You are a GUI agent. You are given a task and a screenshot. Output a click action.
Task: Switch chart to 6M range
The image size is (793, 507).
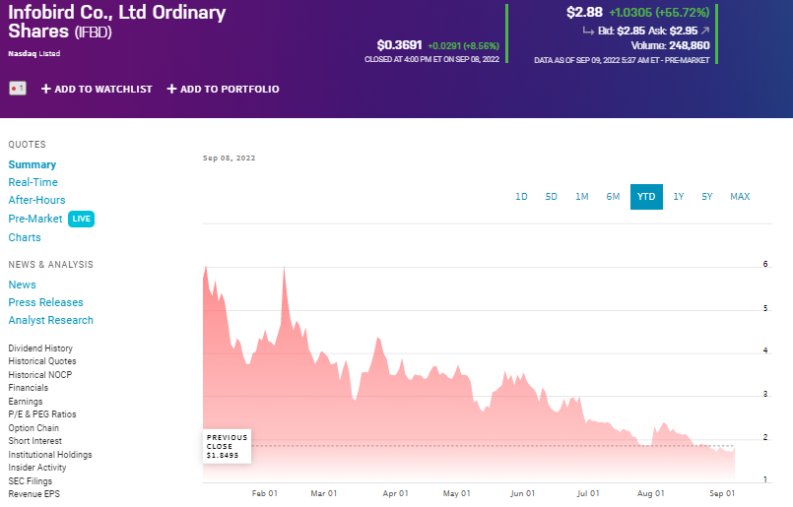click(x=613, y=197)
